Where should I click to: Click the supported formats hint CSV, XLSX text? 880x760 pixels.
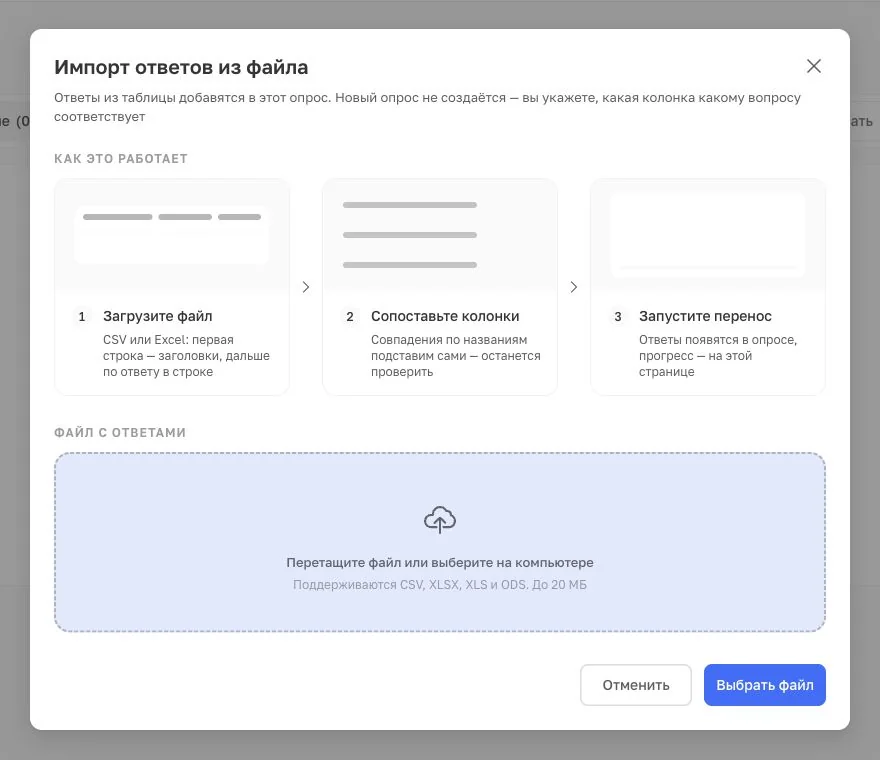point(439,585)
